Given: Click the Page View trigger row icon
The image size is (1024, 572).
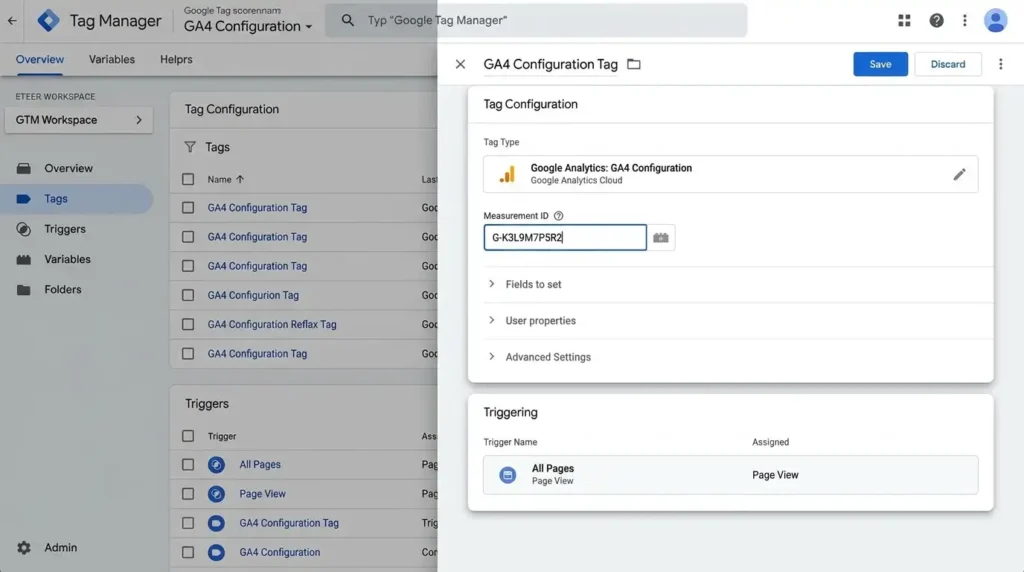Looking at the screenshot, I should [x=216, y=494].
